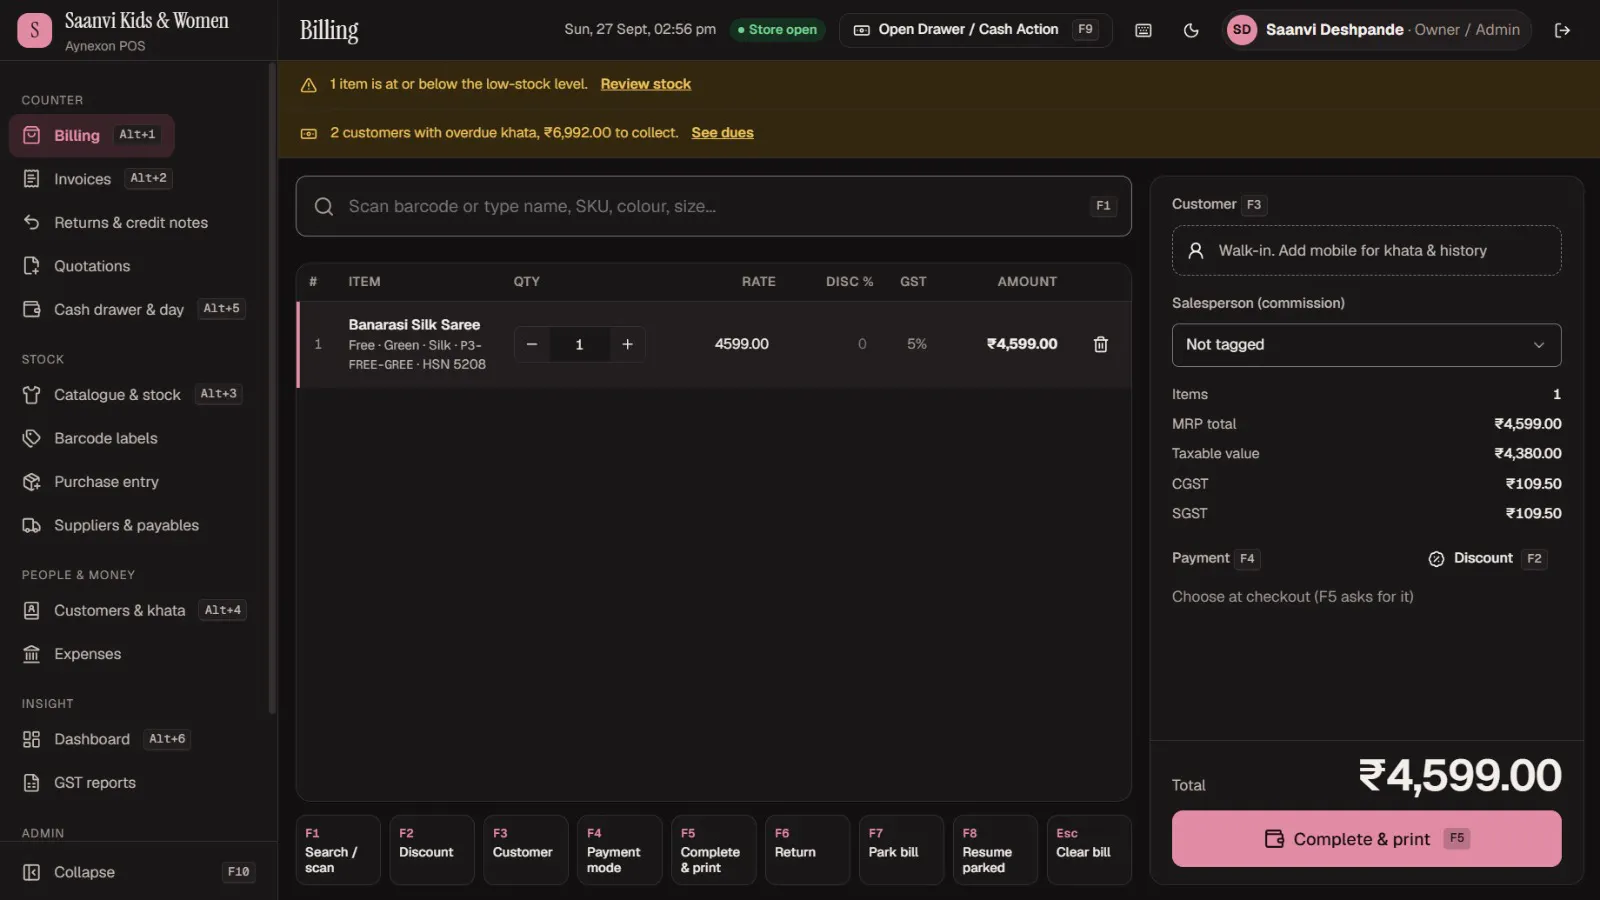Screen dimensions: 1600x900
Task: Click F5 Complete & print shortcut tile
Action: (x=714, y=850)
